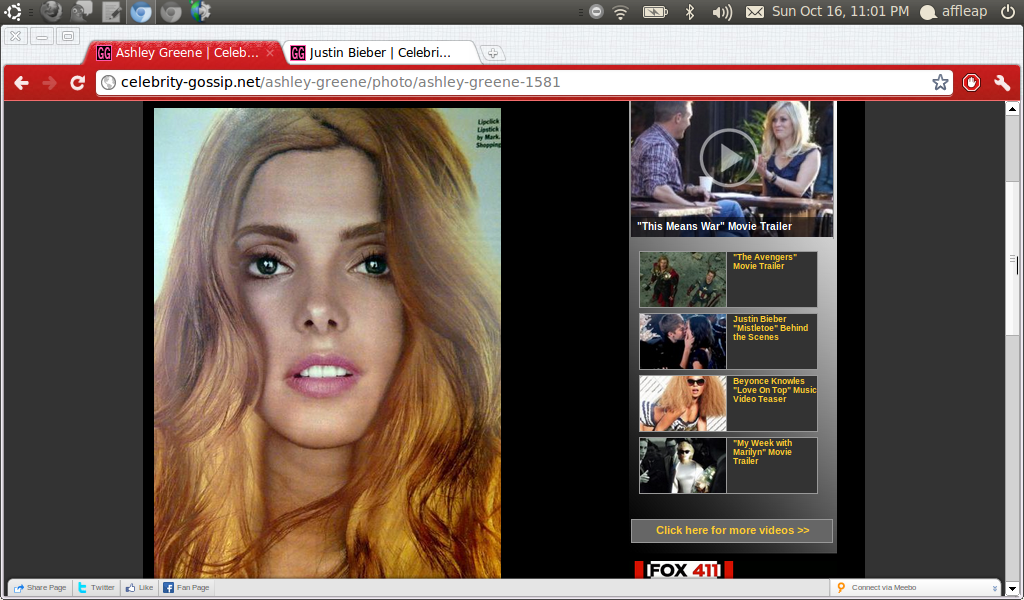Open the clock showing Sun Oct 16
Image resolution: width=1024 pixels, height=600 pixels.
840,11
